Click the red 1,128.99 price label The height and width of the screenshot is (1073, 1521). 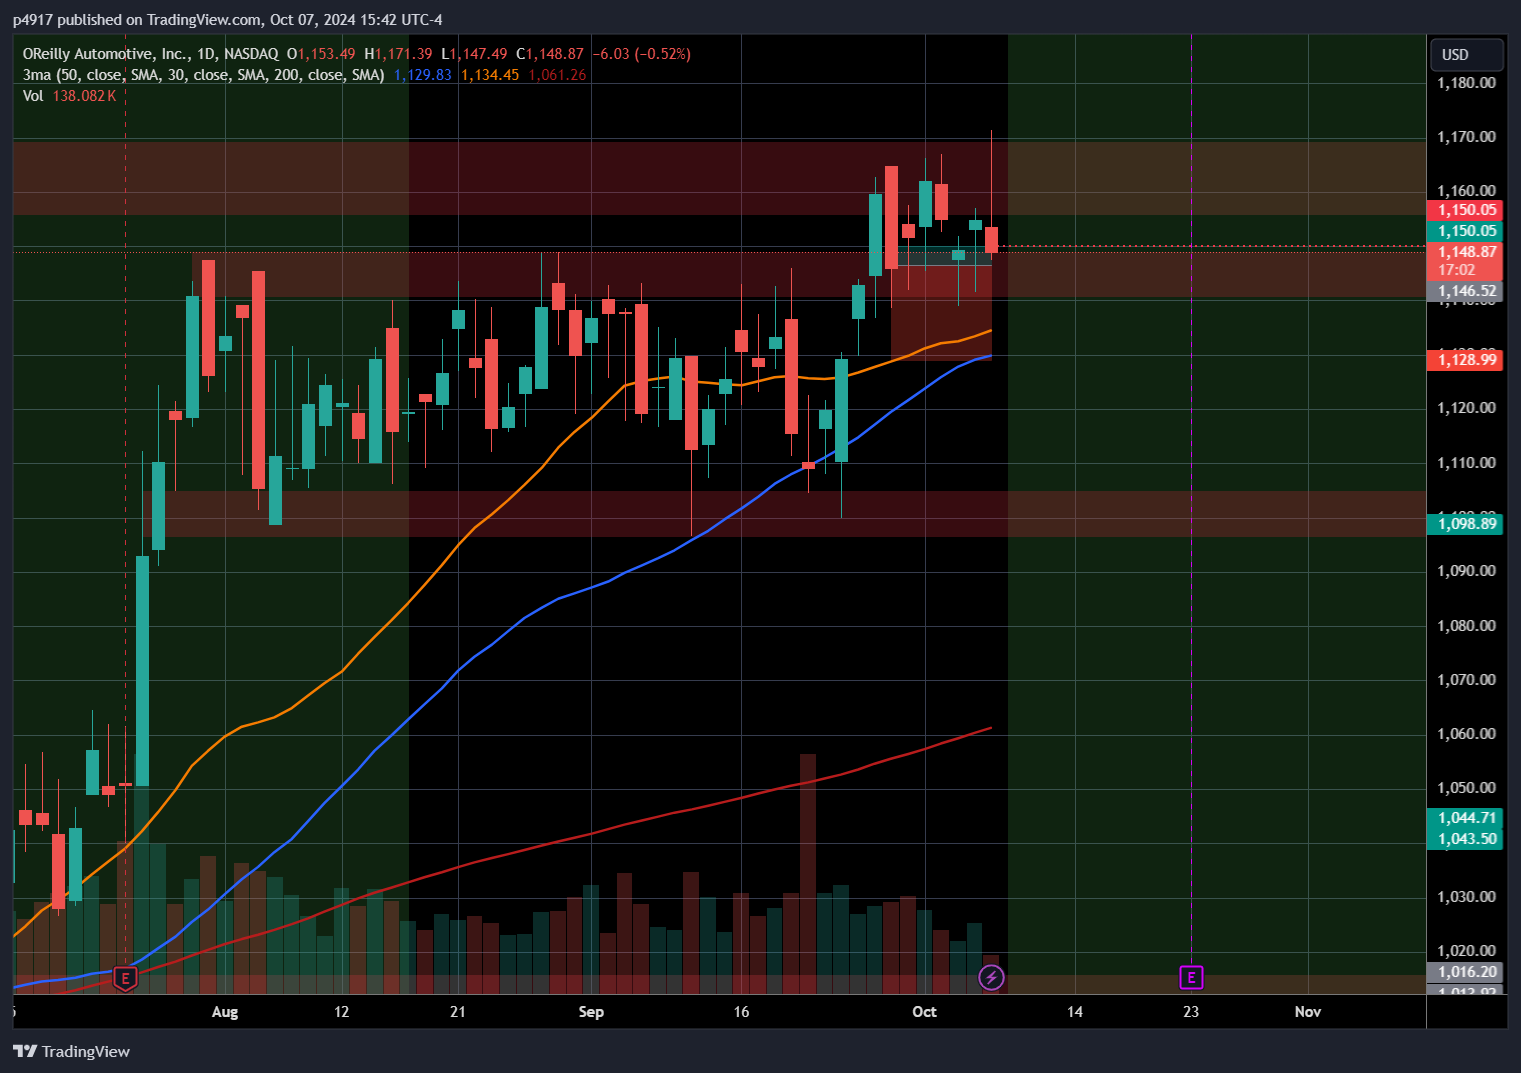coord(1465,360)
